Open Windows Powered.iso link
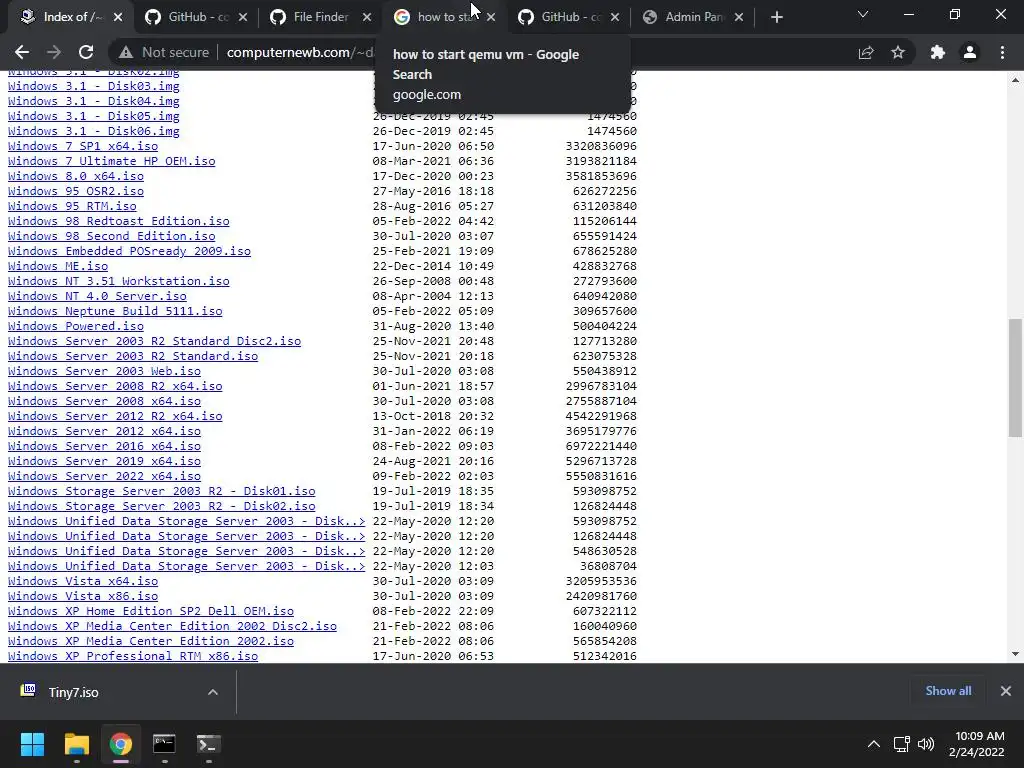This screenshot has height=768, width=1024. click(x=76, y=326)
